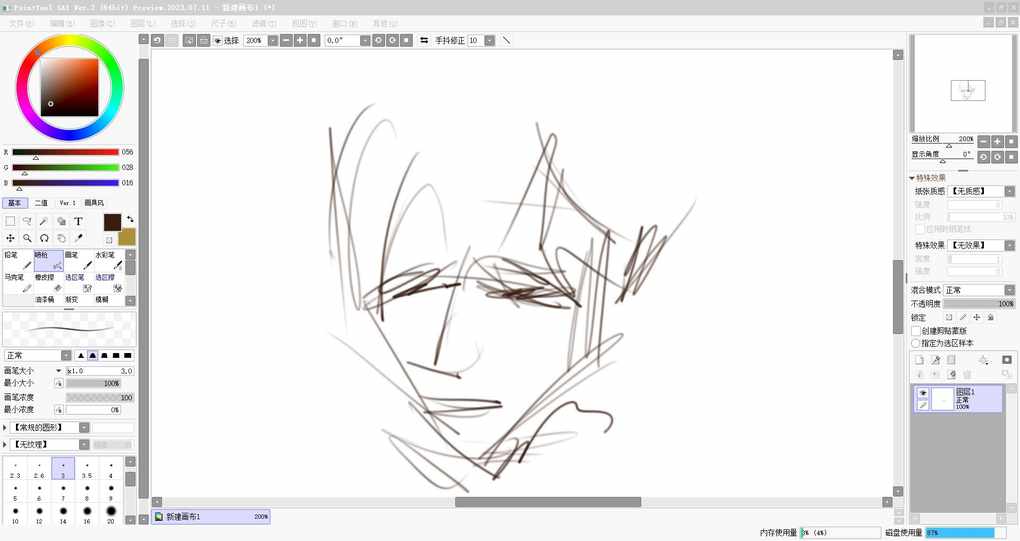This screenshot has width=1020, height=541.
Task: Pick the Move tool
Action: point(10,239)
